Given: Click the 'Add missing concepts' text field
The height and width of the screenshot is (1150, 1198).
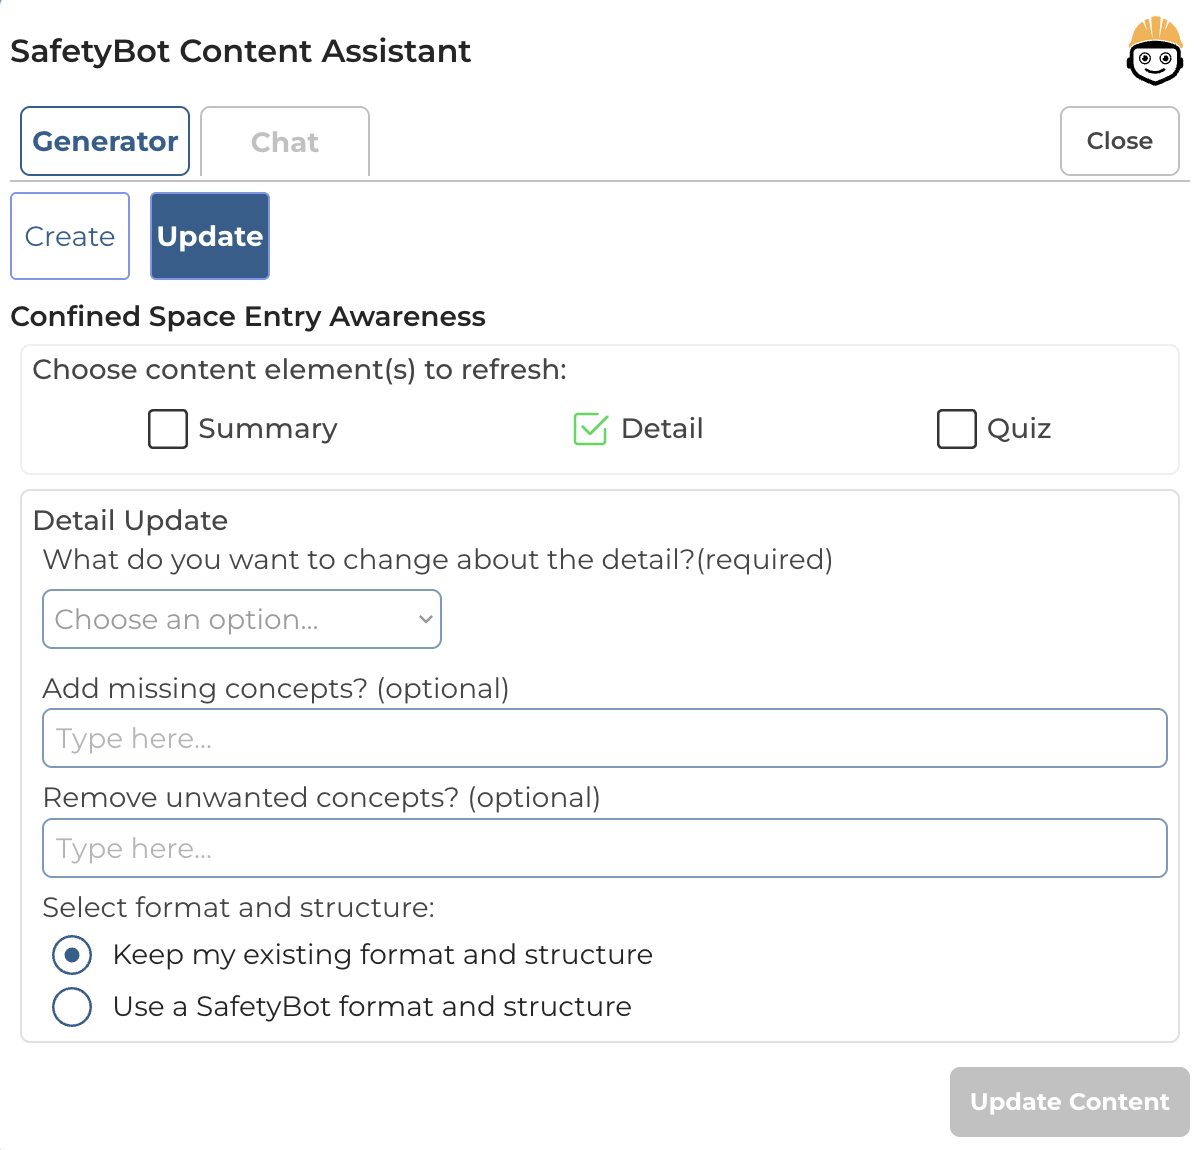Looking at the screenshot, I should click(604, 738).
